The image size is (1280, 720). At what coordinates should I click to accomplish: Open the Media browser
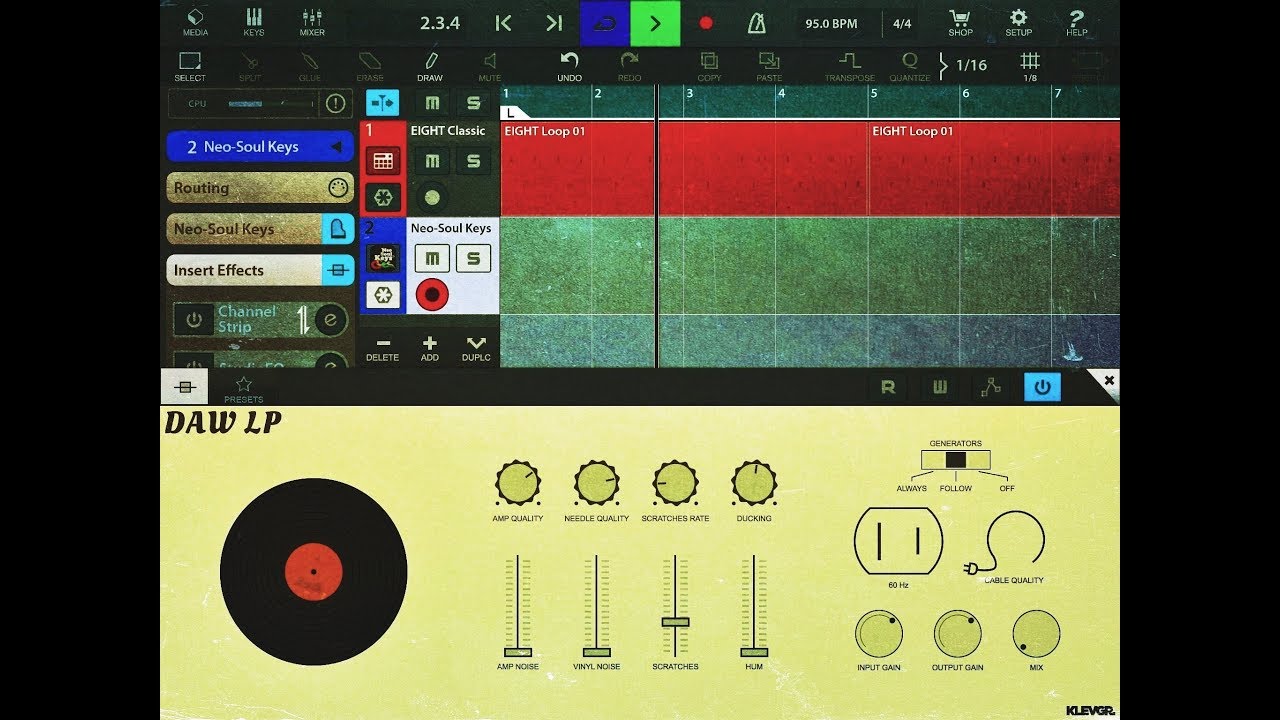point(195,22)
